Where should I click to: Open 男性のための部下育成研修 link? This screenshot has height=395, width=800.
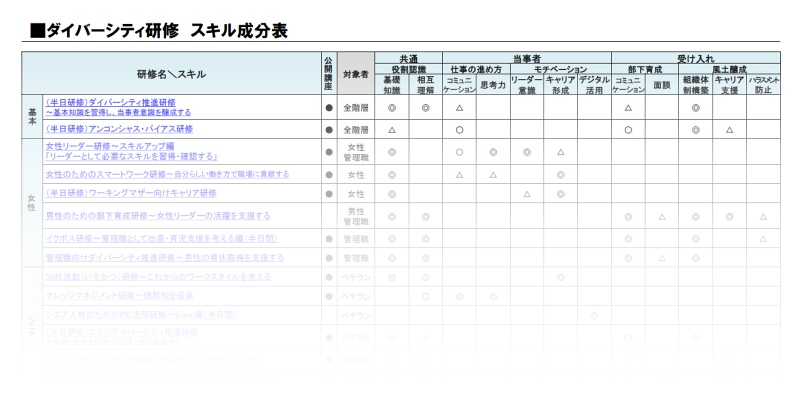[x=158, y=215]
